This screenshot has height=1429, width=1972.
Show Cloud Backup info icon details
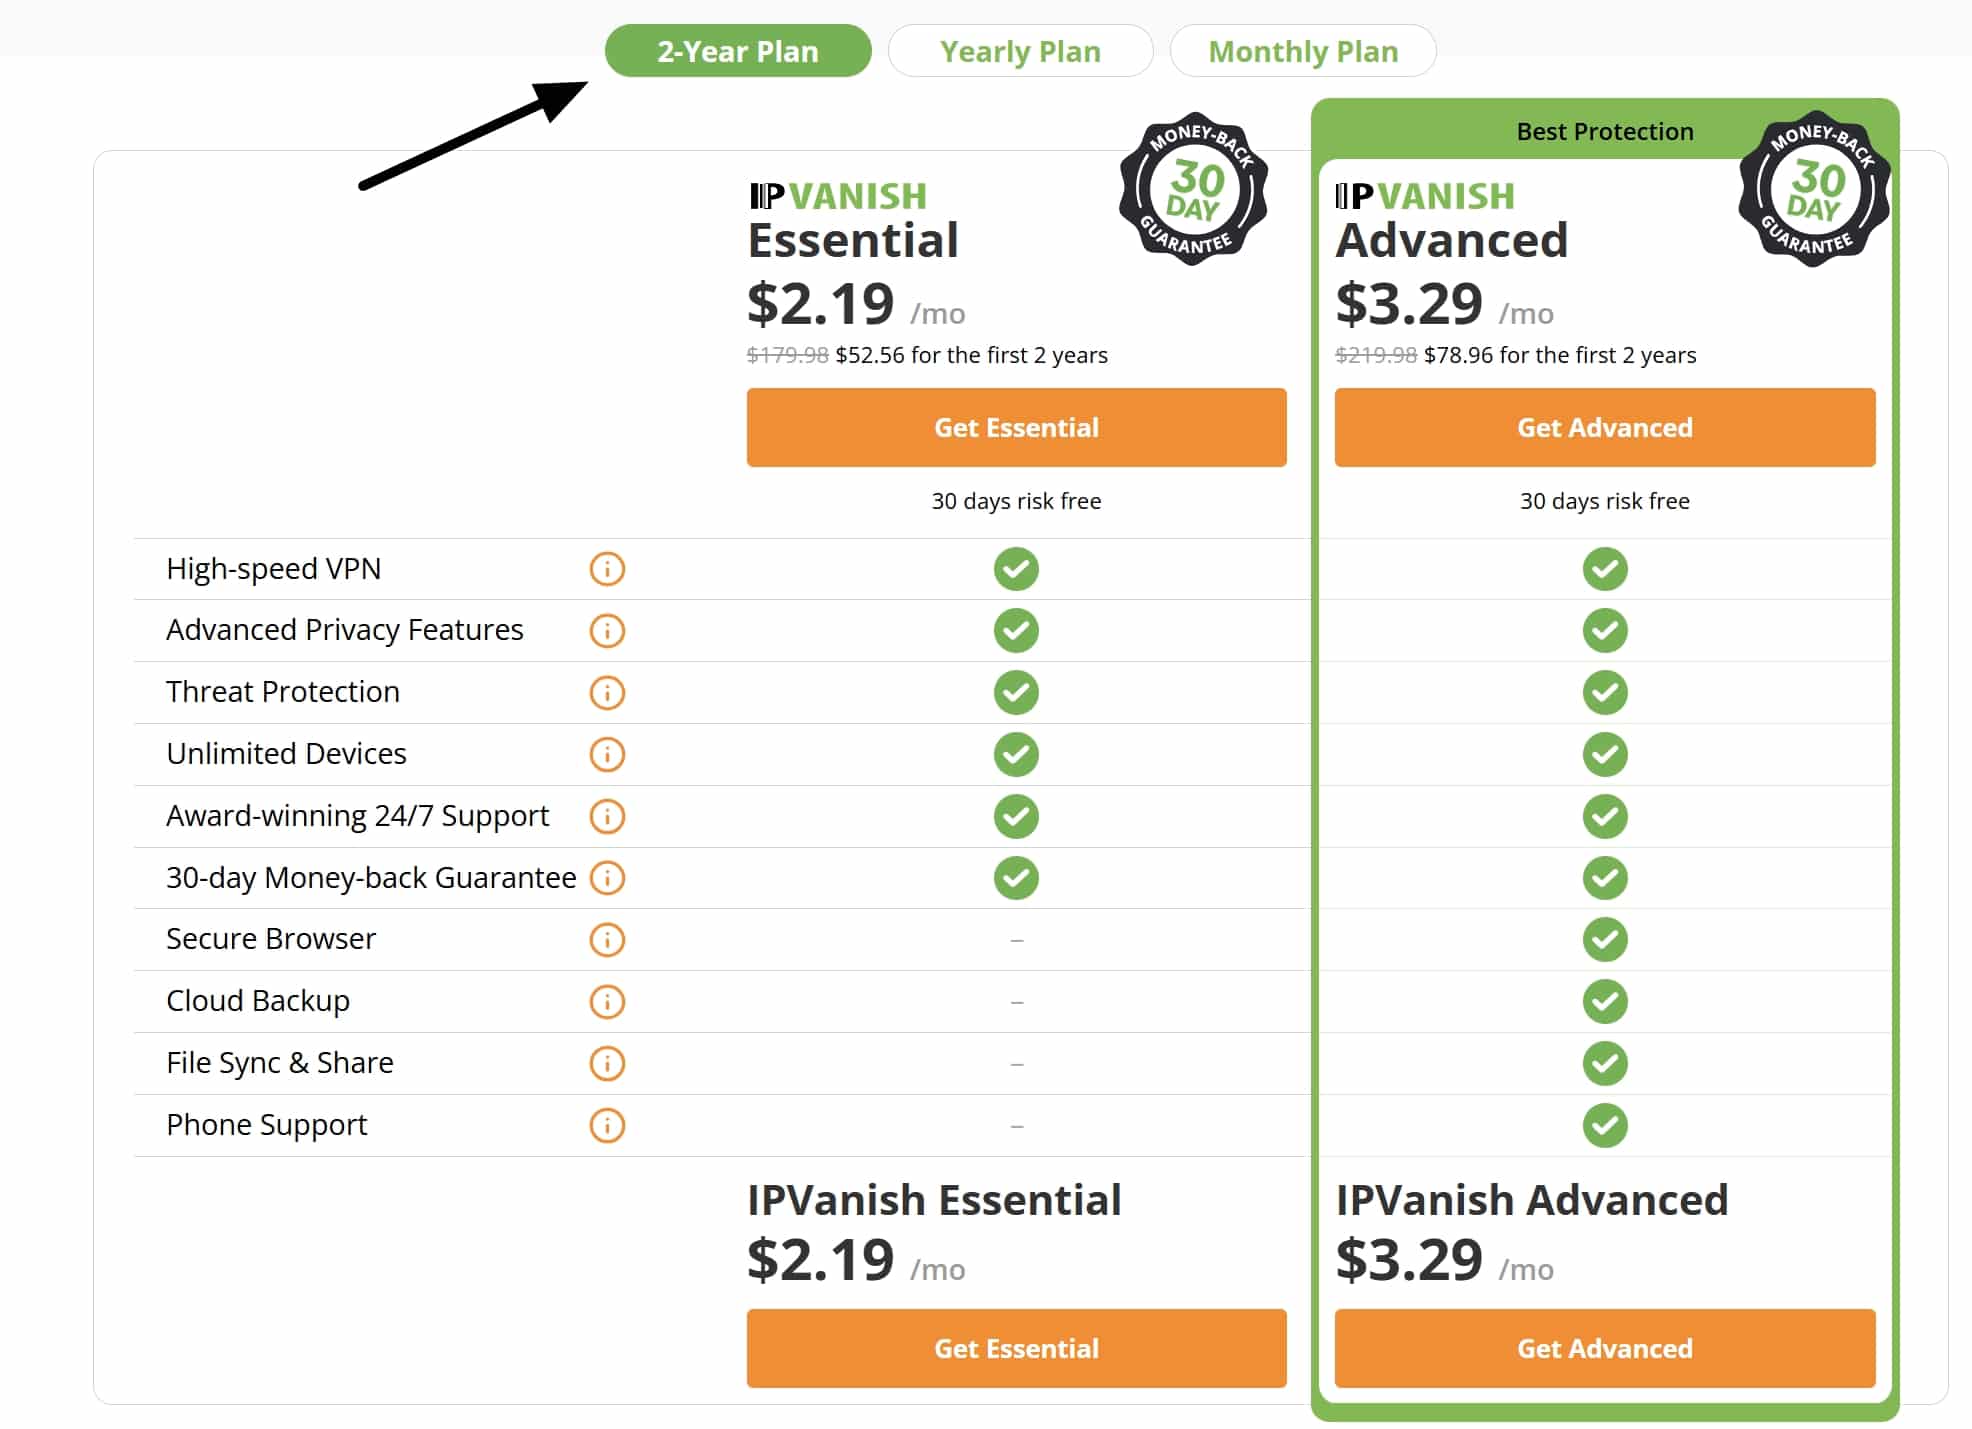tap(607, 1001)
